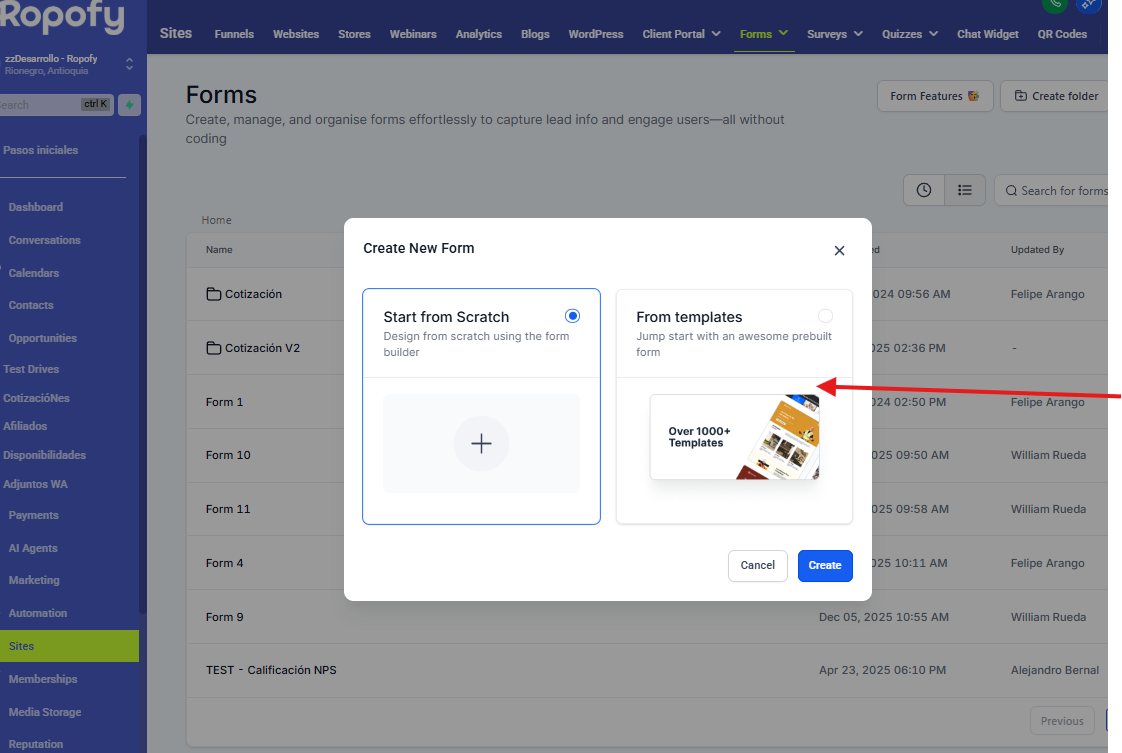Click the Cotización folder icon

213,294
